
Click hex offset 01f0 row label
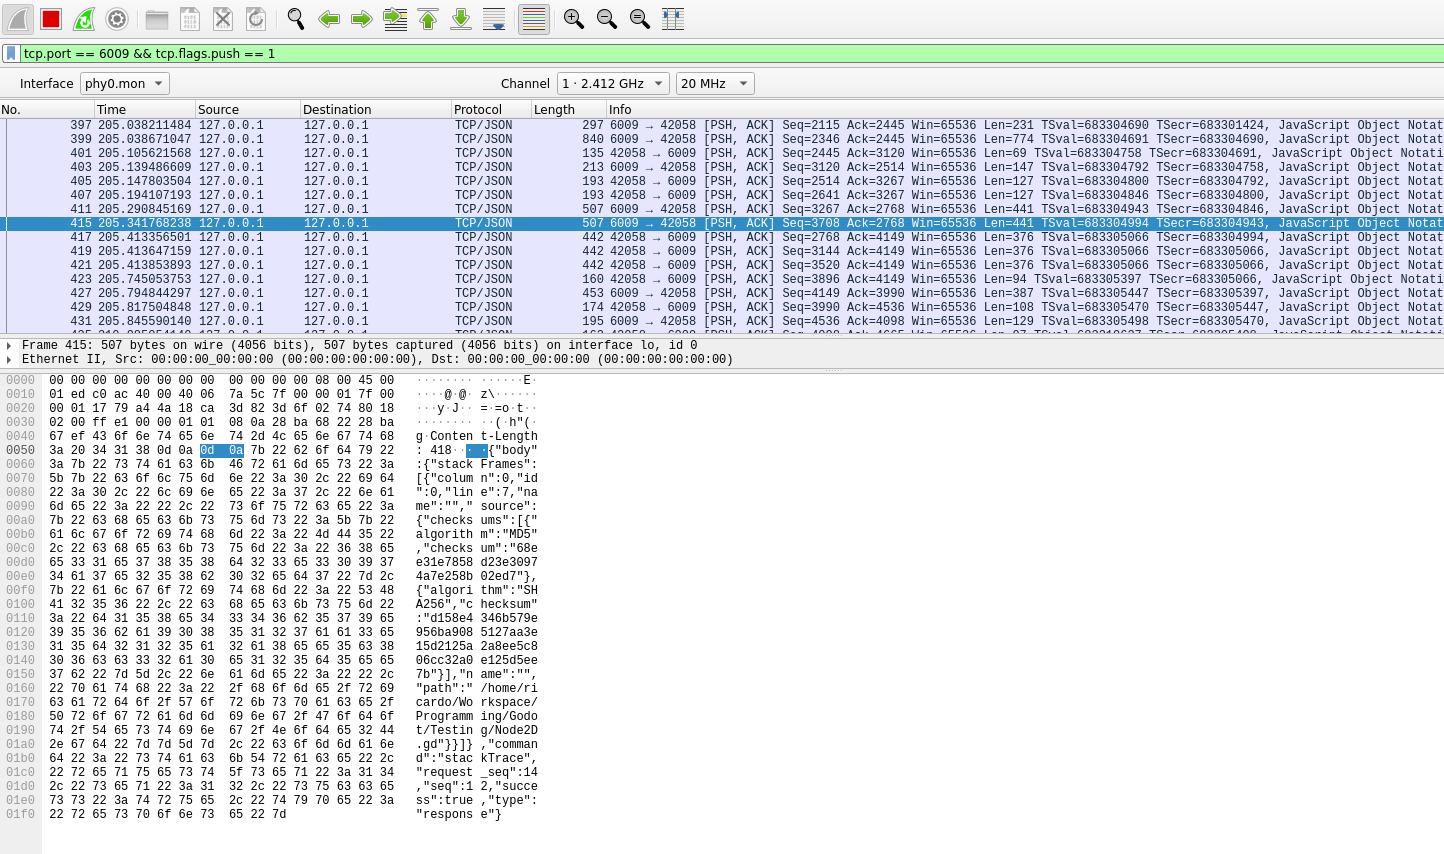click(20, 815)
